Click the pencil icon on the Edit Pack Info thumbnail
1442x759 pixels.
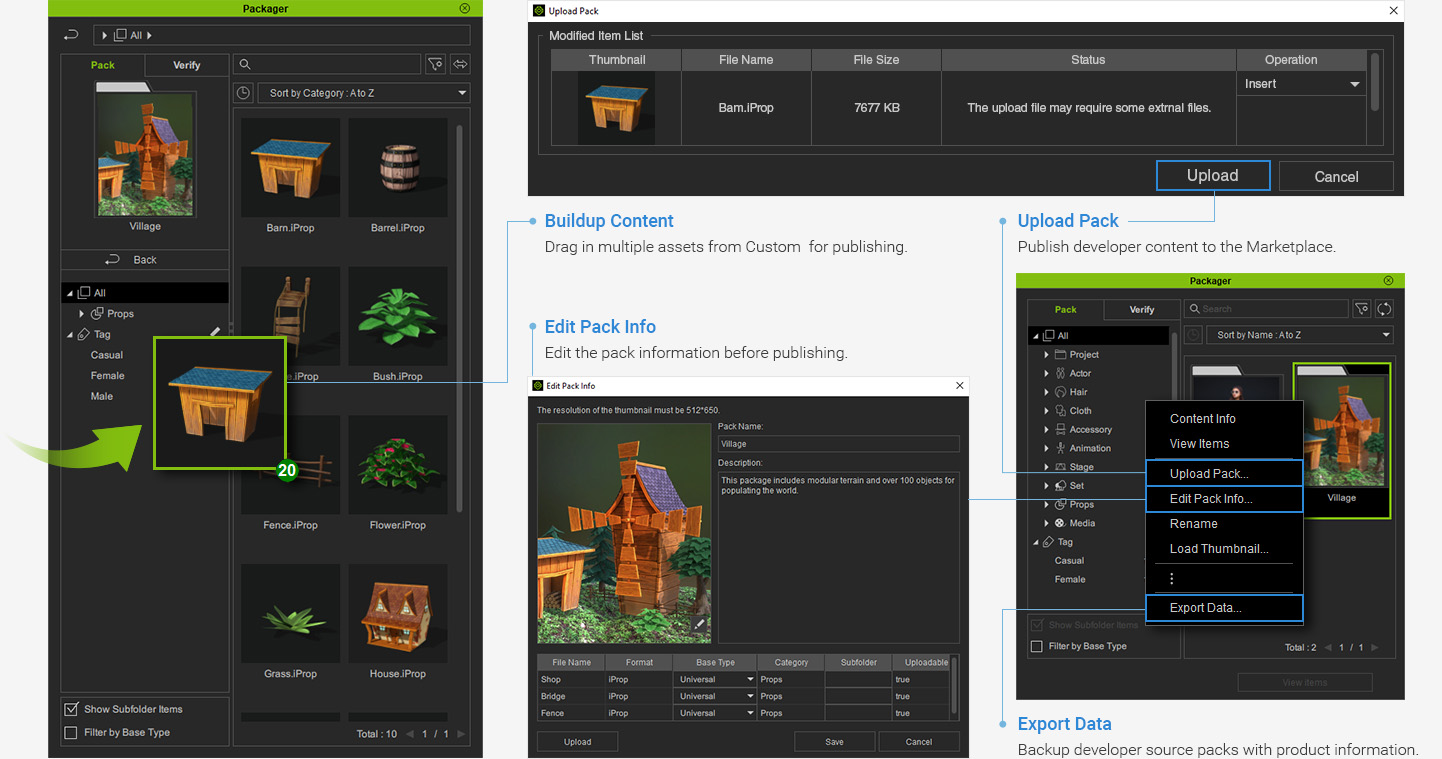tap(700, 624)
